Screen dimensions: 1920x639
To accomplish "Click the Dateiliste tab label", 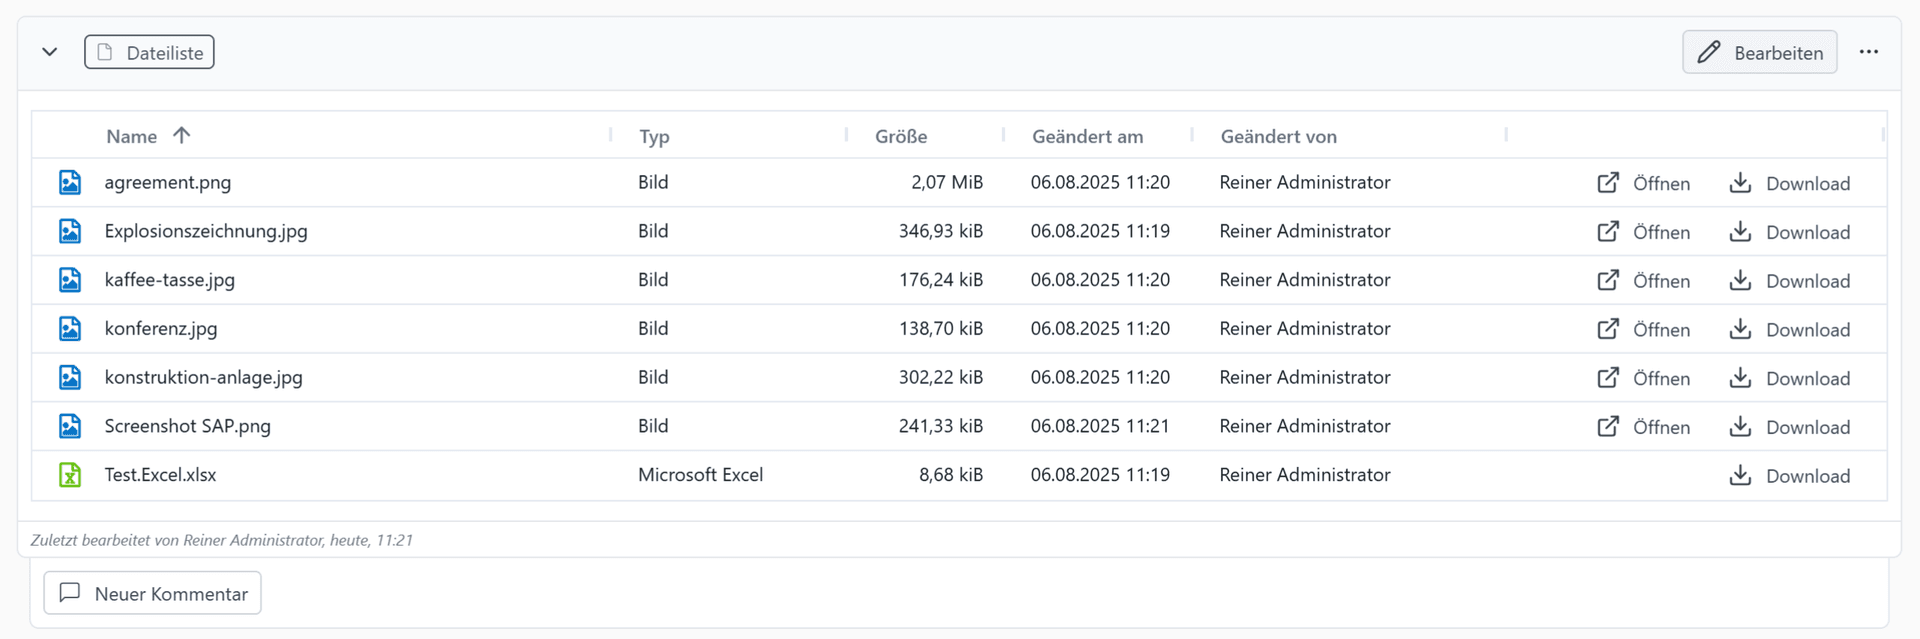I will pyautogui.click(x=150, y=53).
